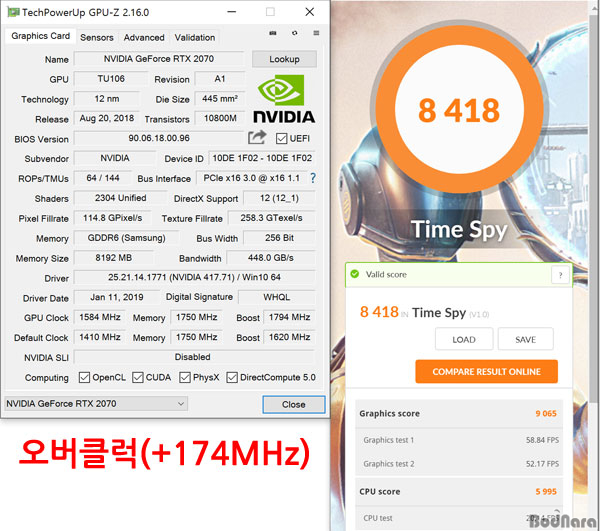
Task: Click the GPU Clock 1584 MHz field
Action: [100, 317]
